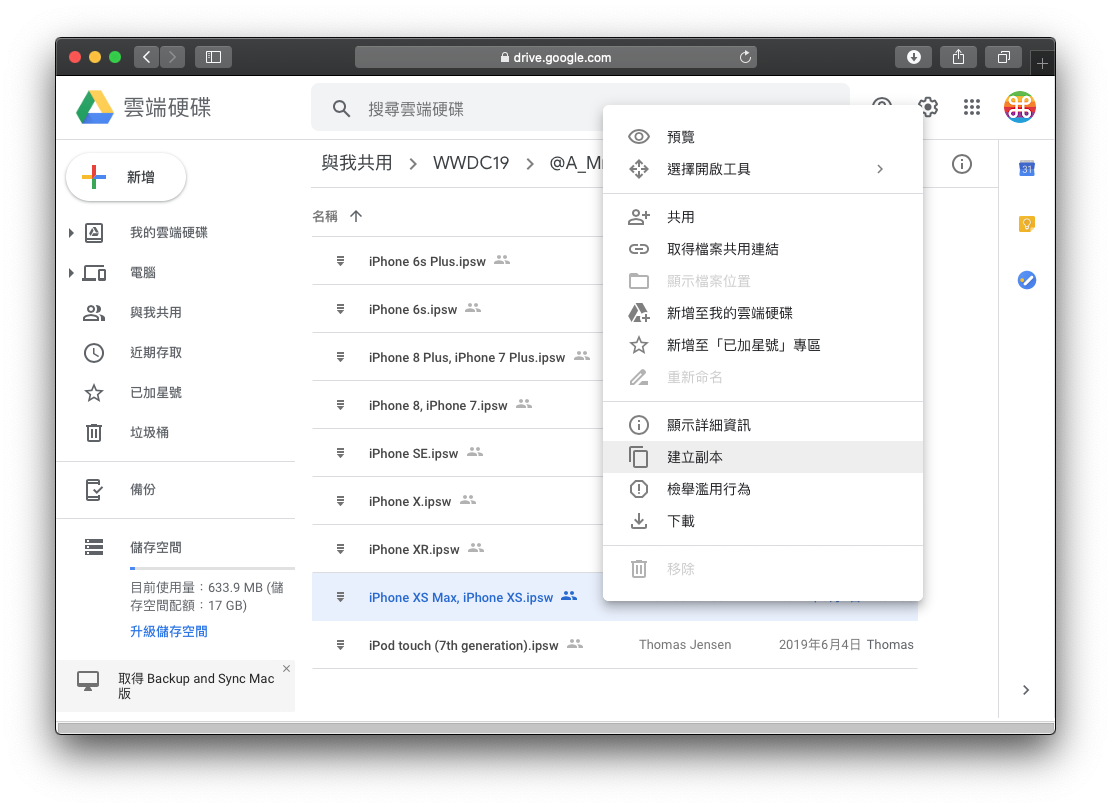
Task: Open 與我共用 in sidebar
Action: tap(155, 313)
